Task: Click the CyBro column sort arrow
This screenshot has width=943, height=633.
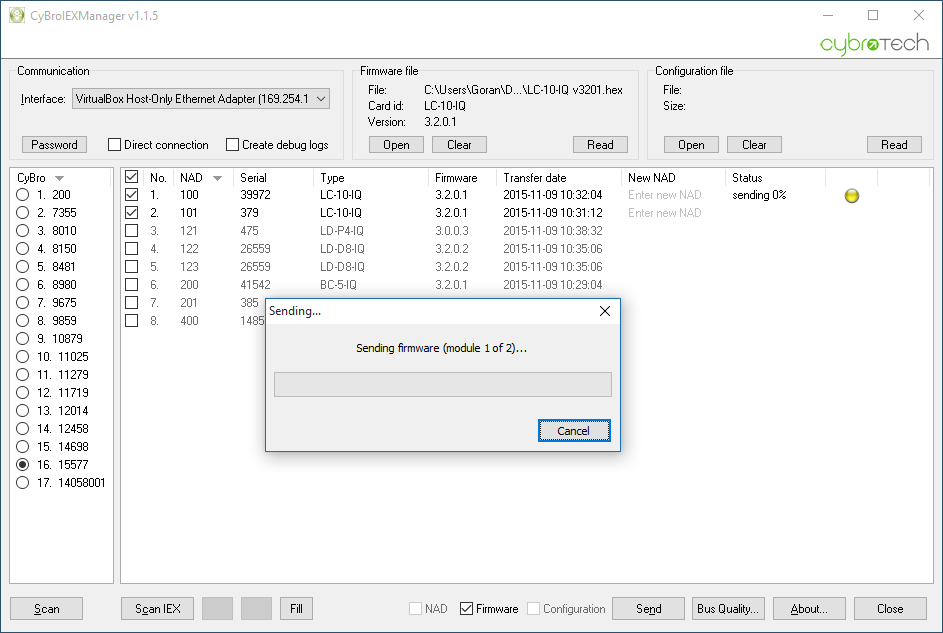Action: [60, 178]
